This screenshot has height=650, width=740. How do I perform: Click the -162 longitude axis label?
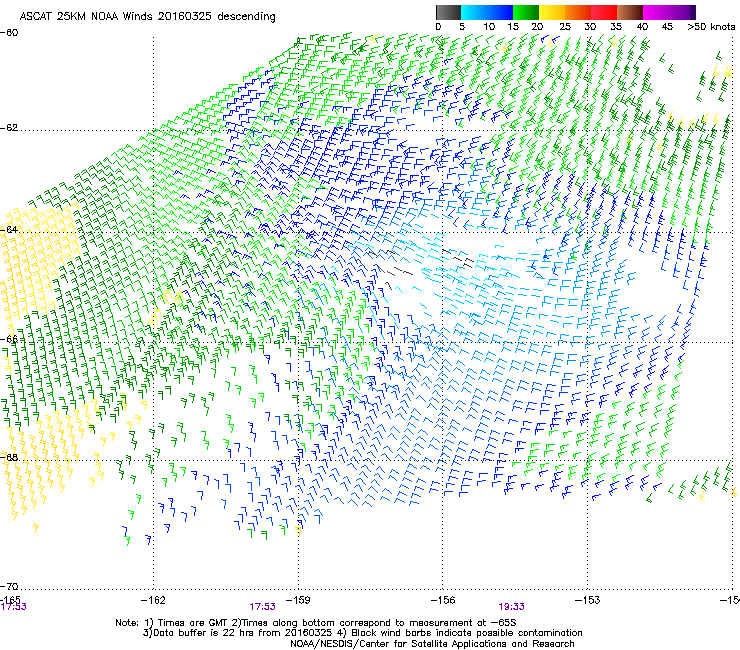pos(153,600)
